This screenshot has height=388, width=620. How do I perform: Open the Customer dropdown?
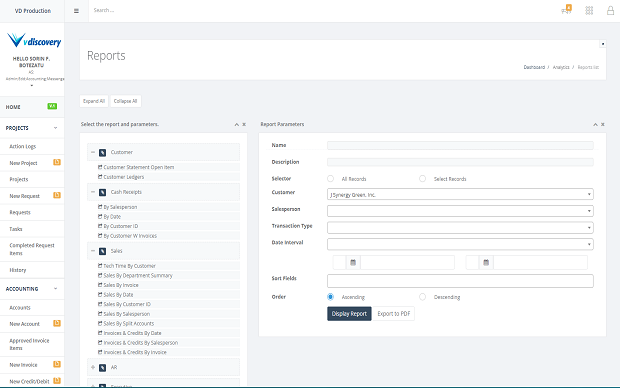click(x=460, y=195)
